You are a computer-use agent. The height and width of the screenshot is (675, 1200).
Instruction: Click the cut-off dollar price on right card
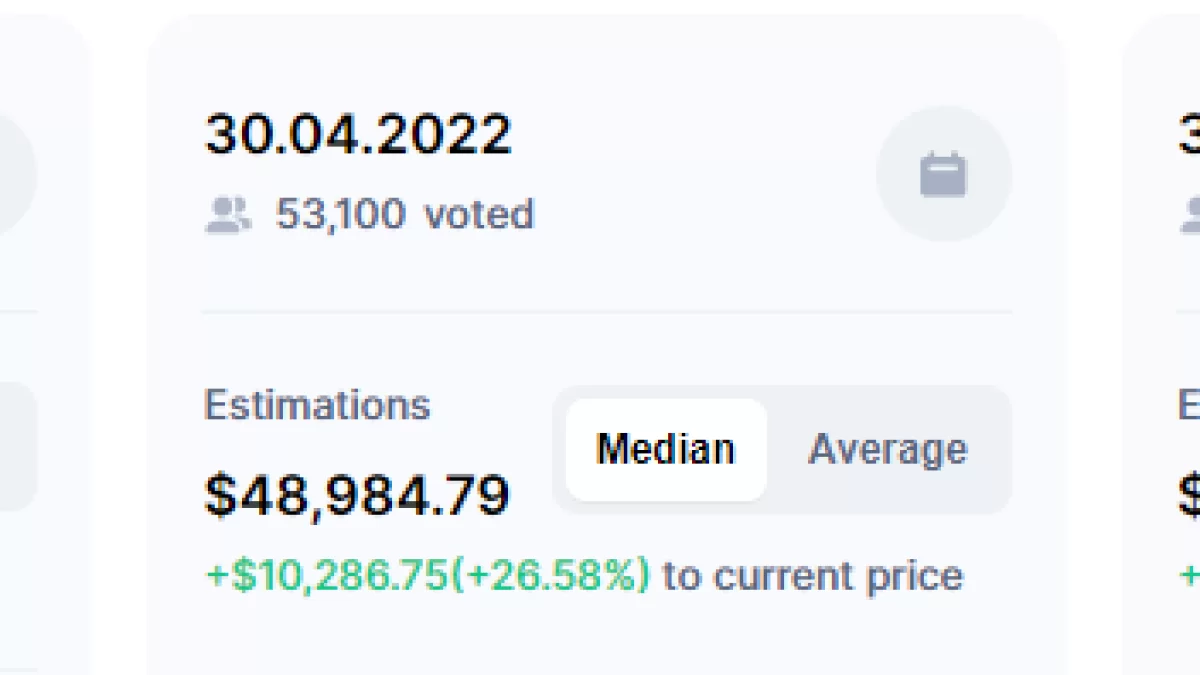coord(1189,494)
